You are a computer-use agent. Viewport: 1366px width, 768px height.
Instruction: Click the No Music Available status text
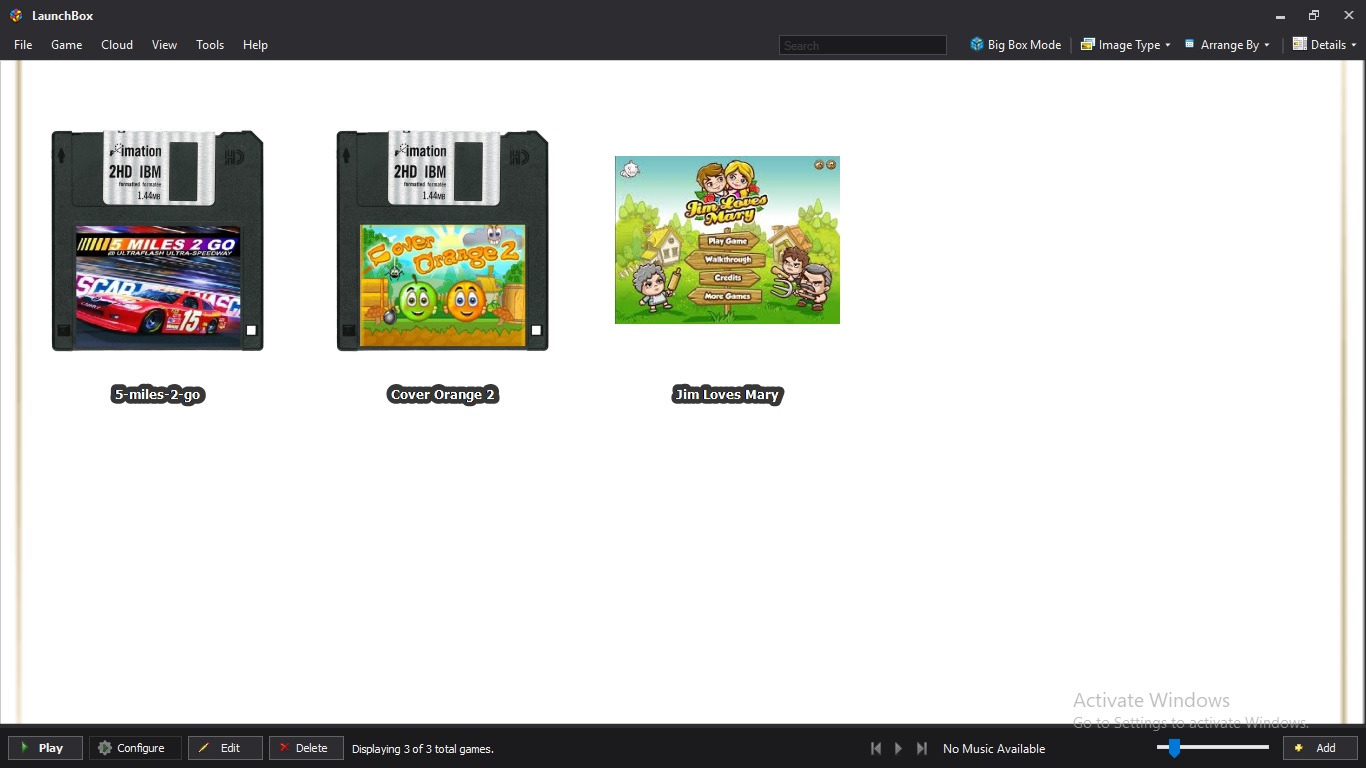point(994,748)
